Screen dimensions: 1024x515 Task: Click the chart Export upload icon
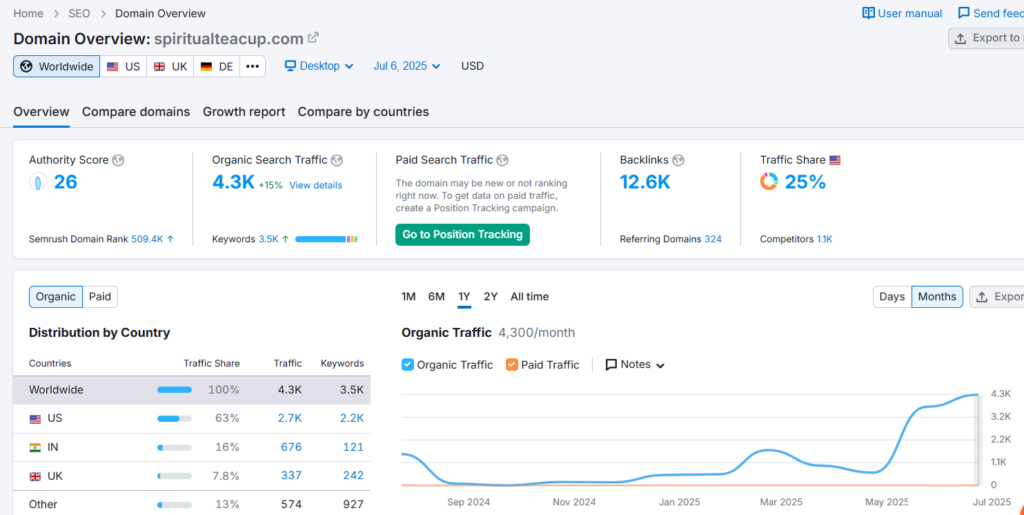(x=982, y=297)
